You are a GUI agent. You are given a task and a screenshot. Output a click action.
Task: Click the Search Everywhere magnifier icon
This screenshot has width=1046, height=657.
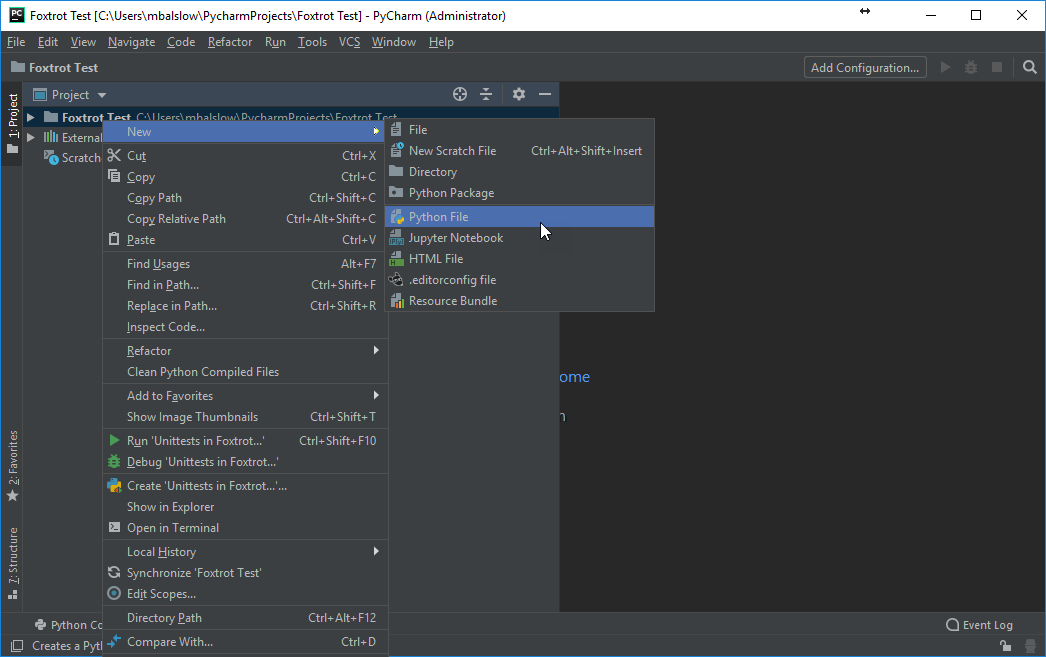coord(1030,67)
